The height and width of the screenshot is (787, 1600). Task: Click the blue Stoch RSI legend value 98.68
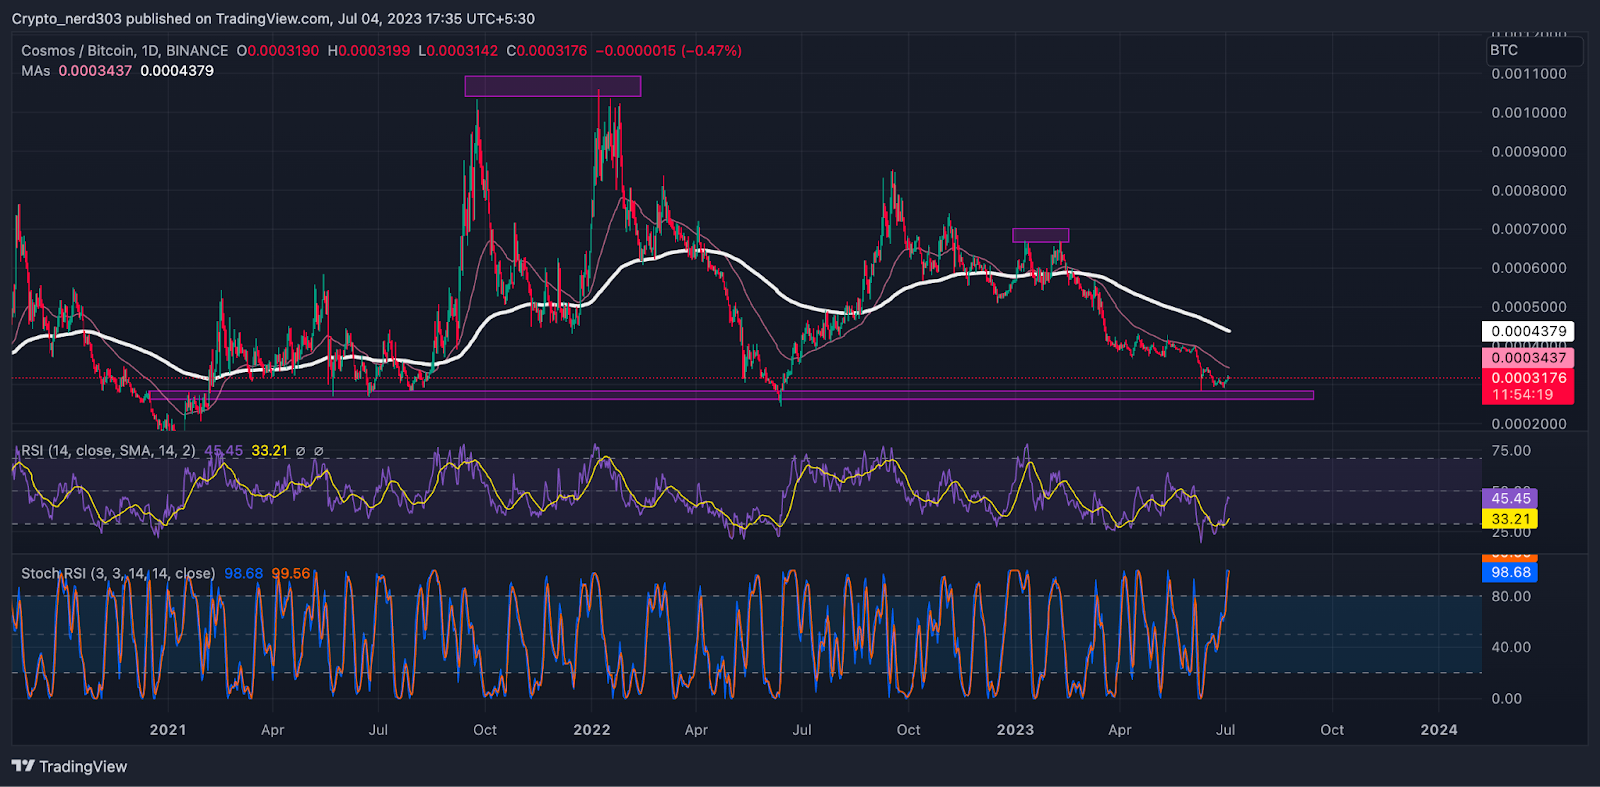pyautogui.click(x=243, y=573)
